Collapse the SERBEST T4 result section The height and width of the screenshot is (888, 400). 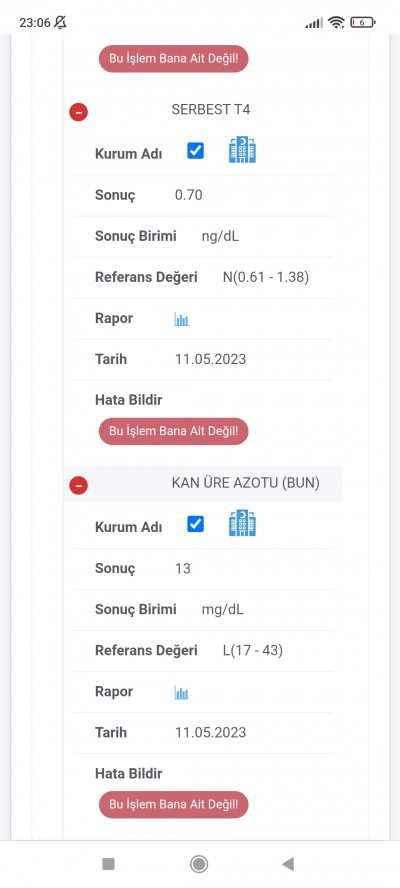point(78,112)
